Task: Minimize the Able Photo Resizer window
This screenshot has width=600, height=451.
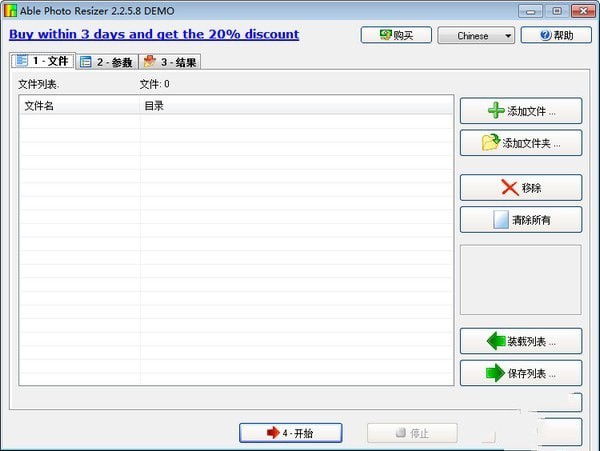Action: pos(530,11)
